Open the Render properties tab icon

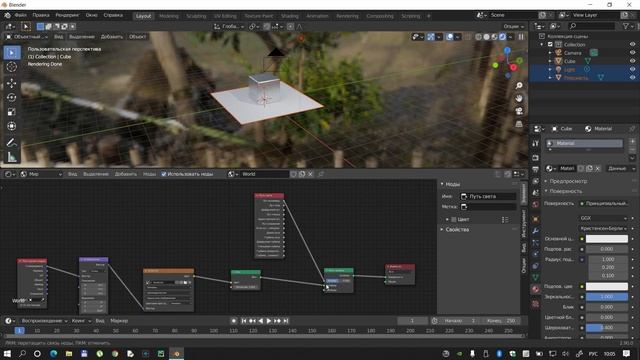tap(536, 158)
